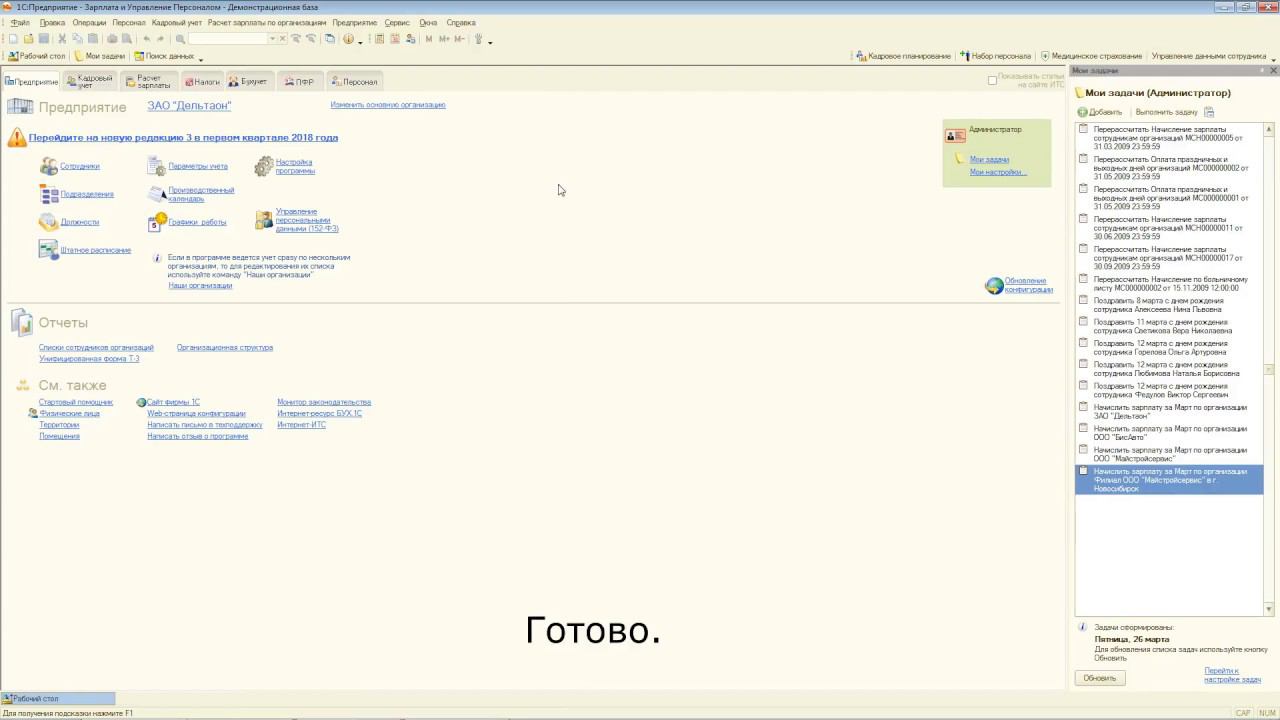Expand the staff-management toolbar overflow arrow
The height and width of the screenshot is (720, 1280).
pos(1273,58)
